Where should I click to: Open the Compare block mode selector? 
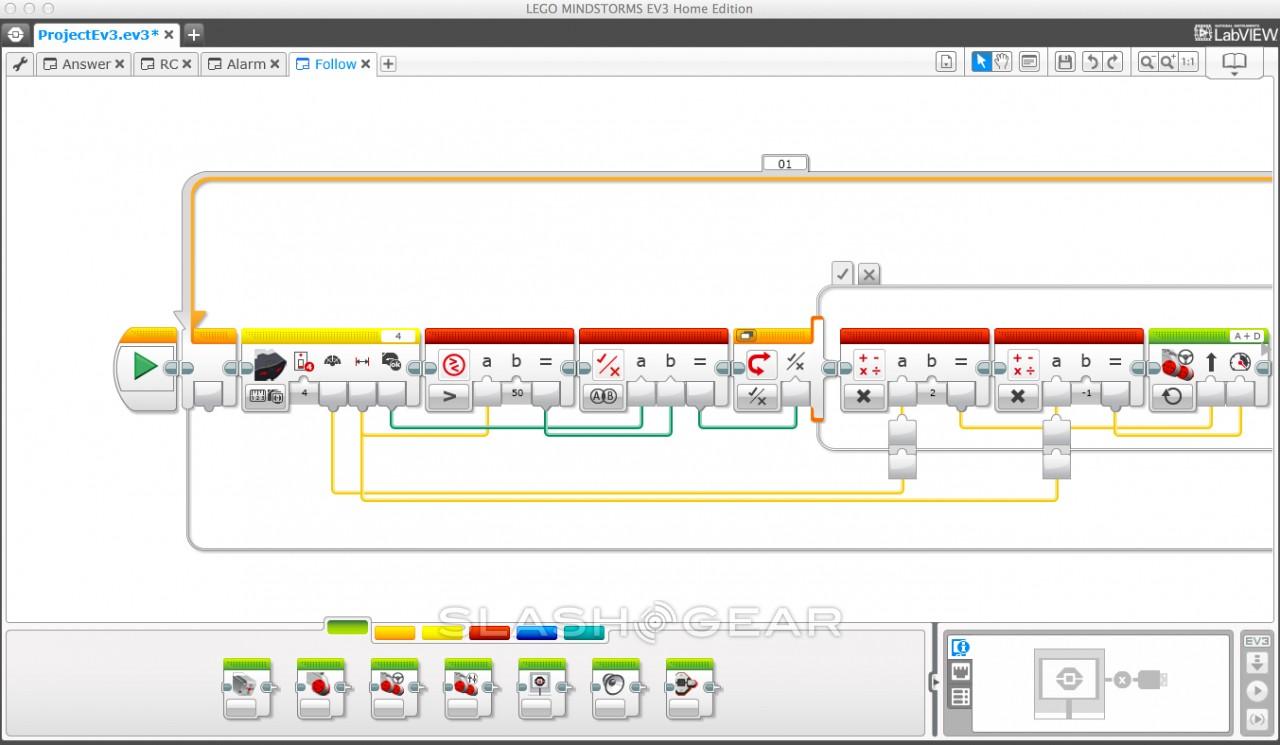click(x=451, y=397)
